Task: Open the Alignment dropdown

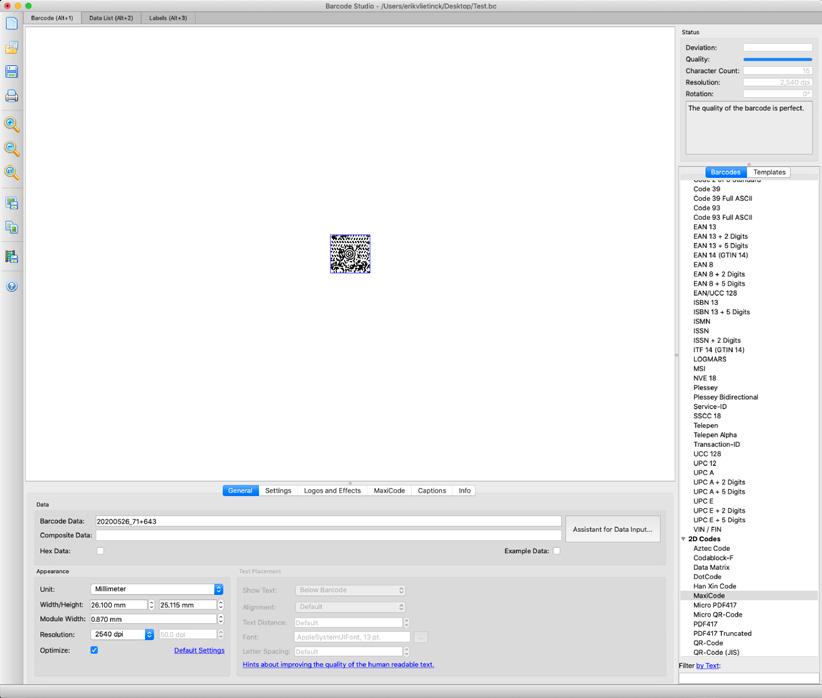Action: tap(350, 607)
